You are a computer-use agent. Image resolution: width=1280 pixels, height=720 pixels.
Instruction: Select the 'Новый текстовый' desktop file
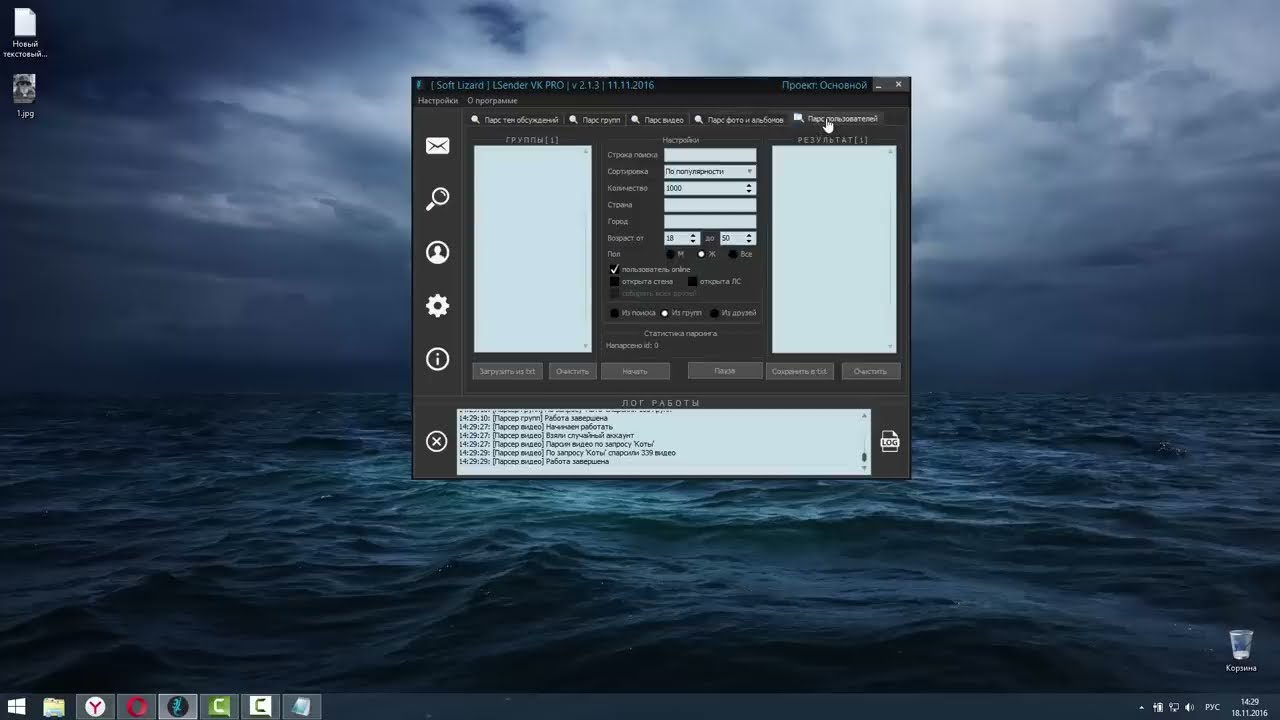(25, 34)
